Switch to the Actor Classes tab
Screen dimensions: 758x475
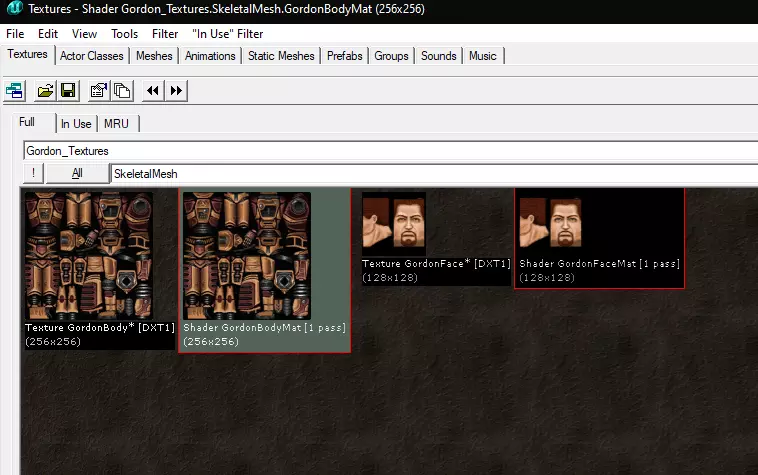coord(91,56)
